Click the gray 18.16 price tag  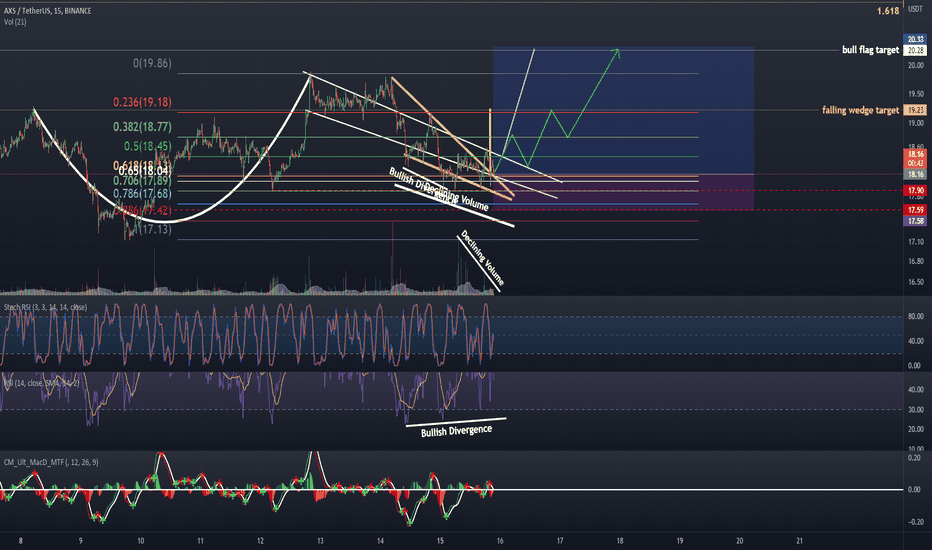(x=915, y=174)
